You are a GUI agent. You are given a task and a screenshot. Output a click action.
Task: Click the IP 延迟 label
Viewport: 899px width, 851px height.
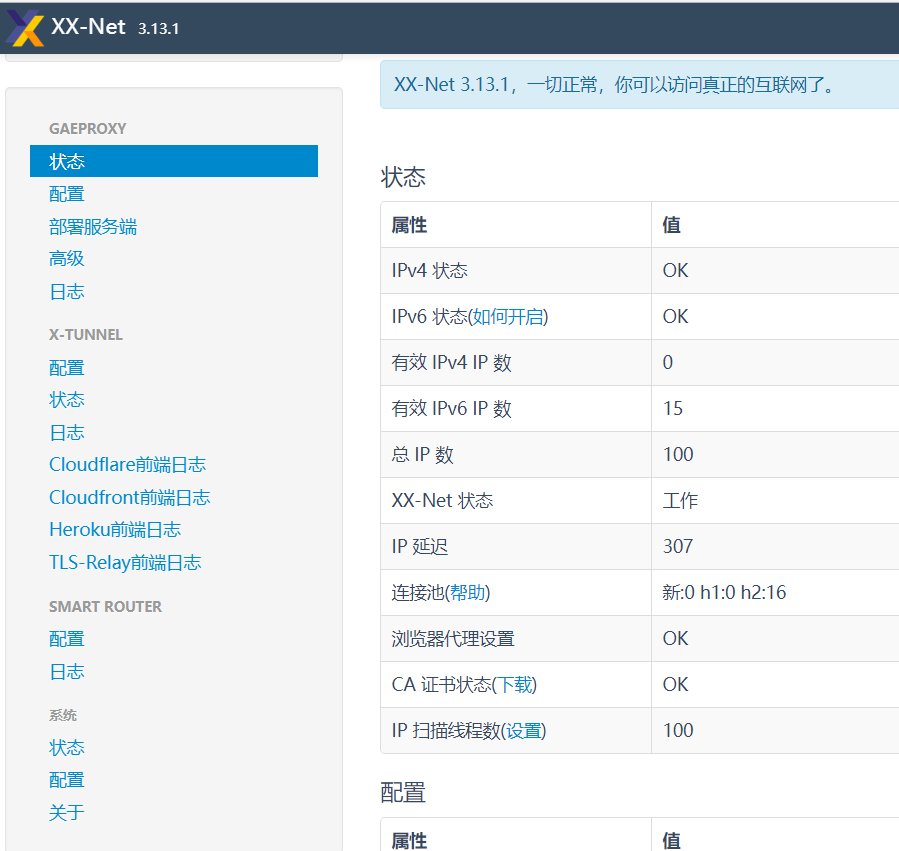click(420, 546)
